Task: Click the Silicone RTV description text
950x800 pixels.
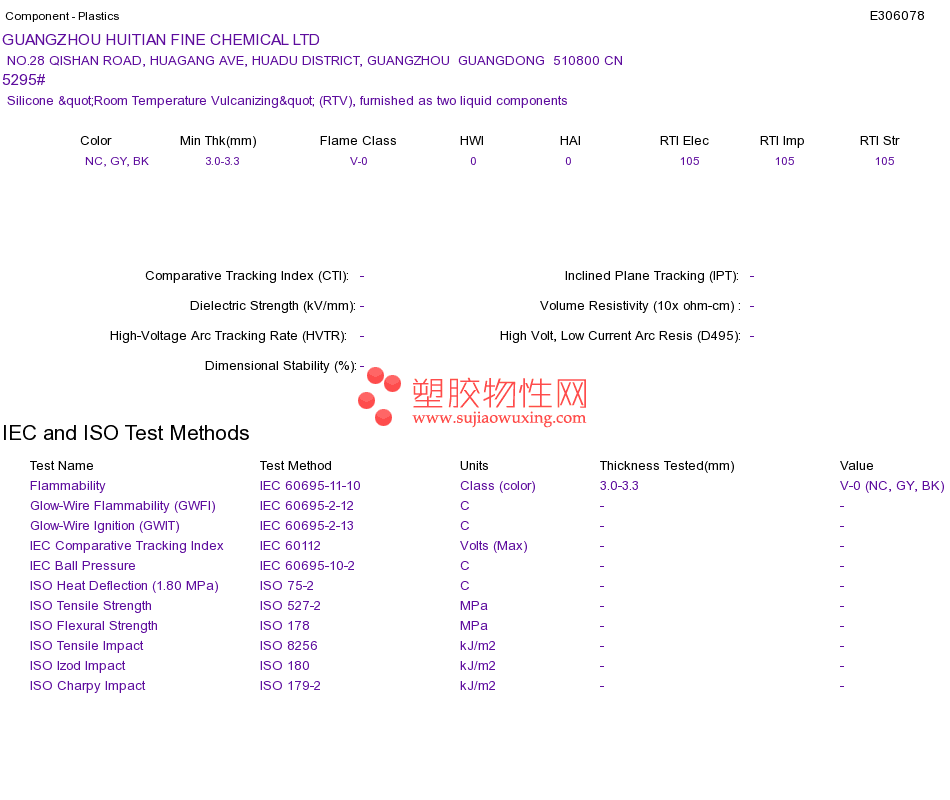Action: [x=287, y=101]
